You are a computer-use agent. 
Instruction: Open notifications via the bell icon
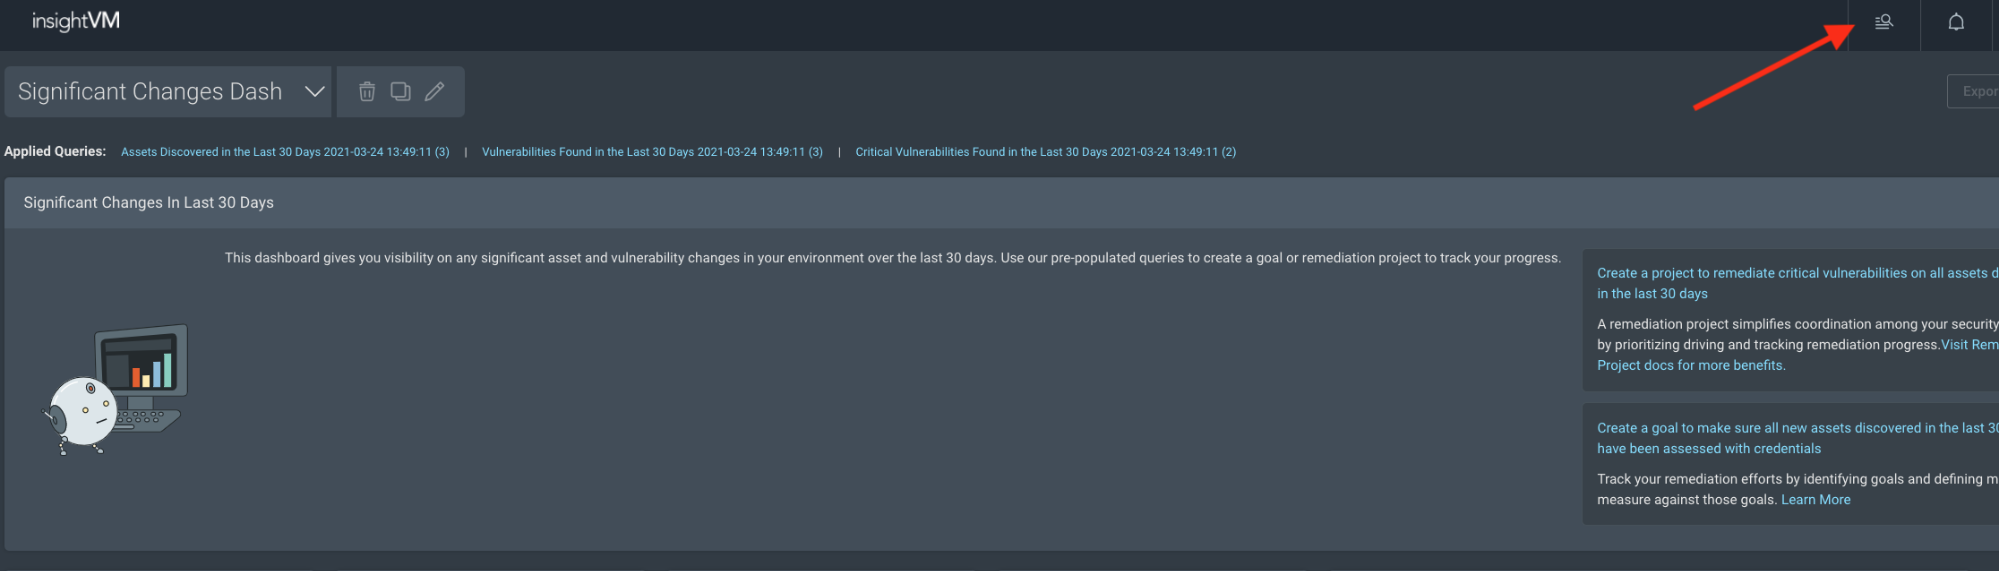coord(1956,22)
